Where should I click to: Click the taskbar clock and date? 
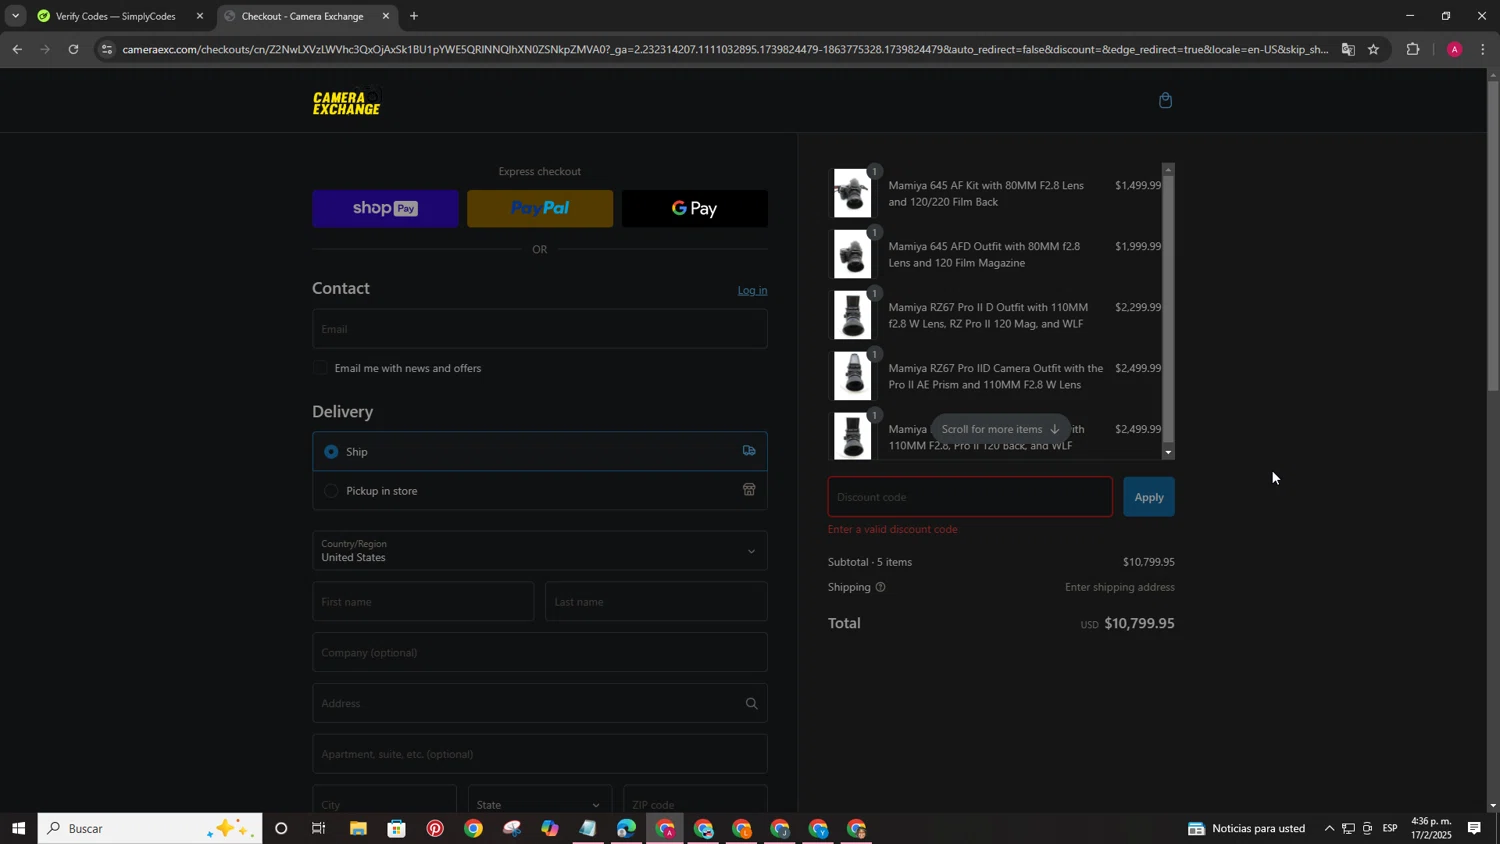coord(1431,828)
